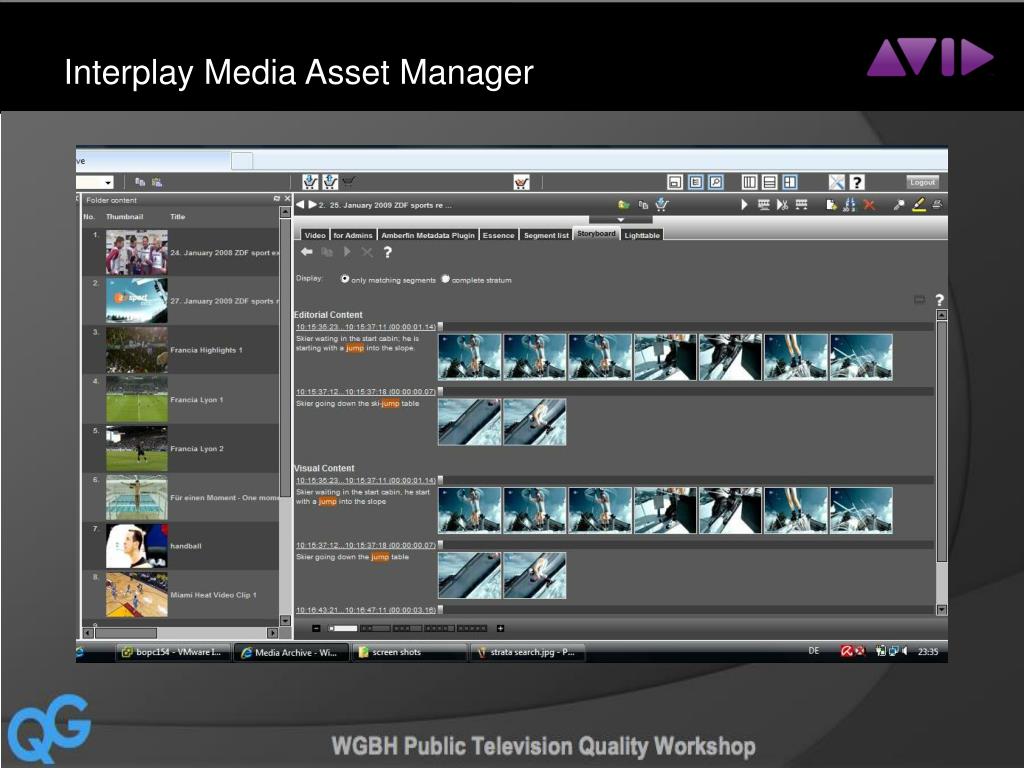Viewport: 1024px width, 768px height.
Task: Open the for Admins tab
Action: tap(353, 235)
